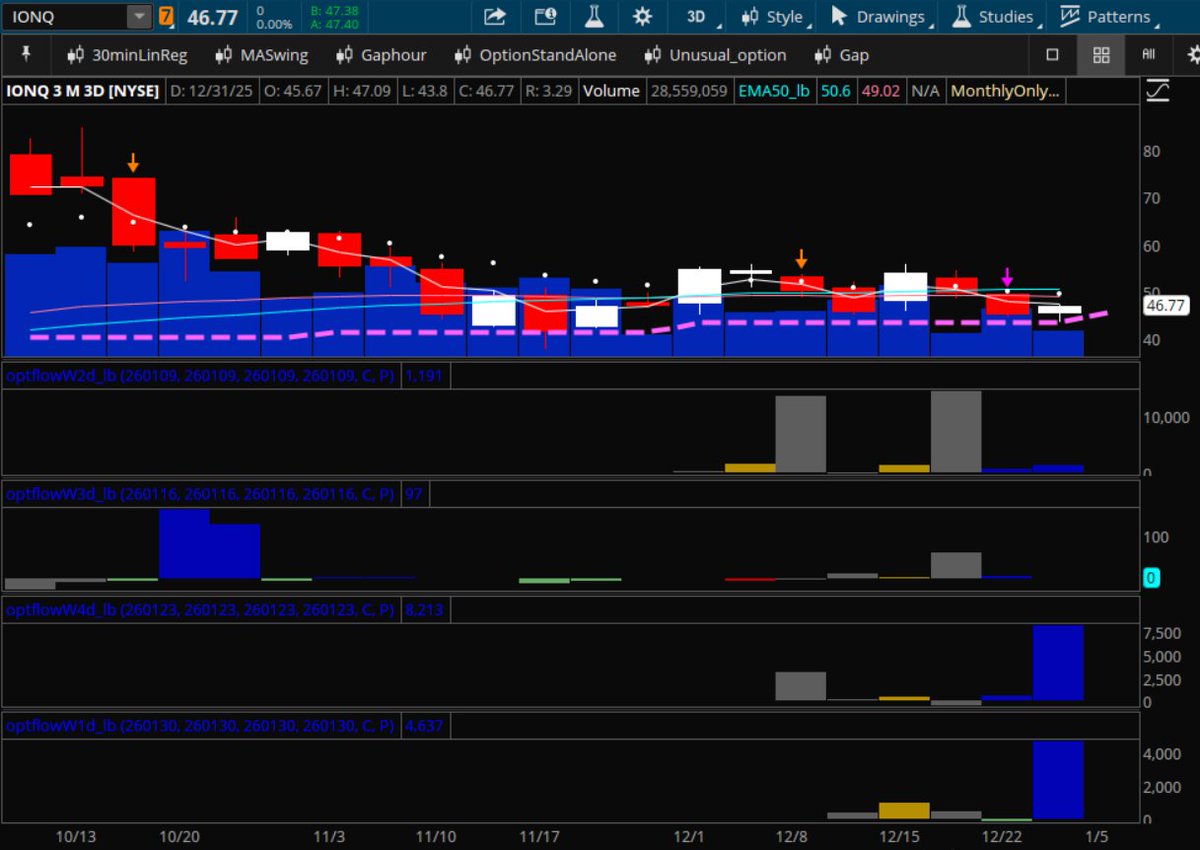Open the flask analysis tools icon
Viewport: 1200px width, 850px height.
tap(594, 16)
